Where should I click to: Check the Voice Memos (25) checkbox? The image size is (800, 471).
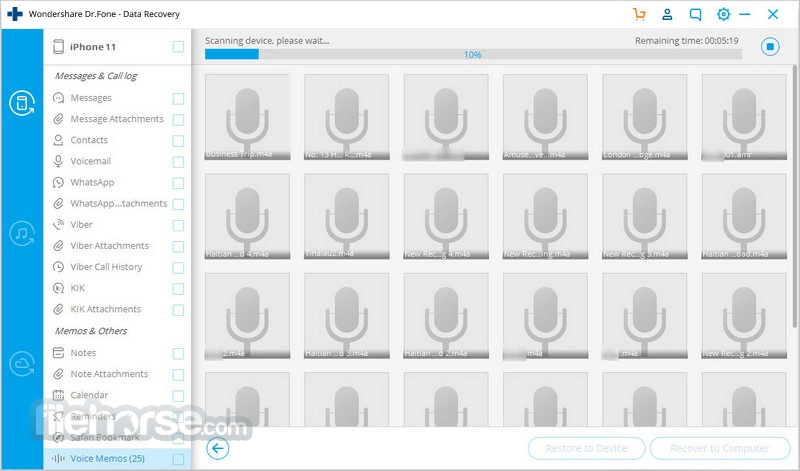click(178, 459)
